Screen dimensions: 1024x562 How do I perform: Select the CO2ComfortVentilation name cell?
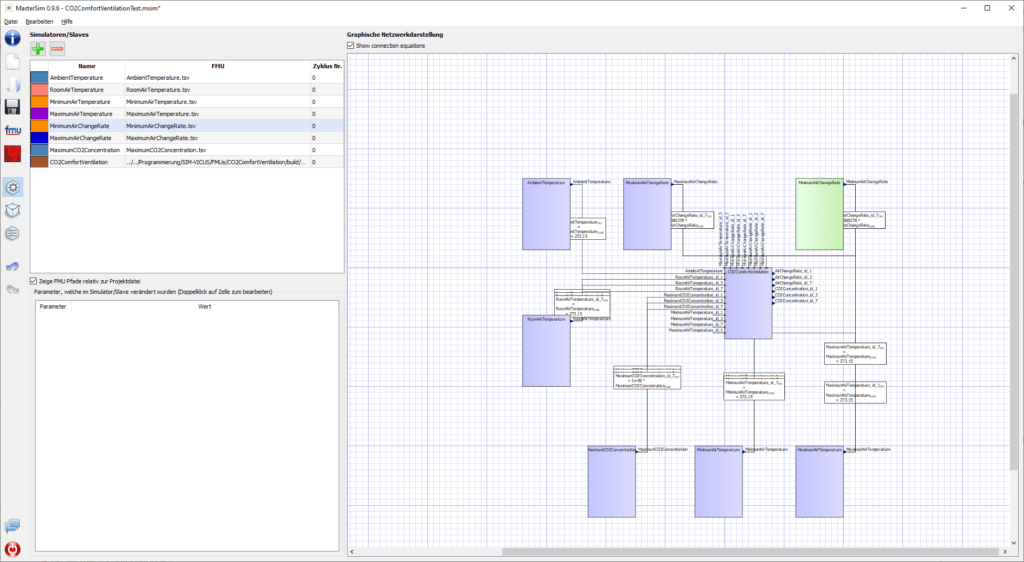(x=86, y=162)
